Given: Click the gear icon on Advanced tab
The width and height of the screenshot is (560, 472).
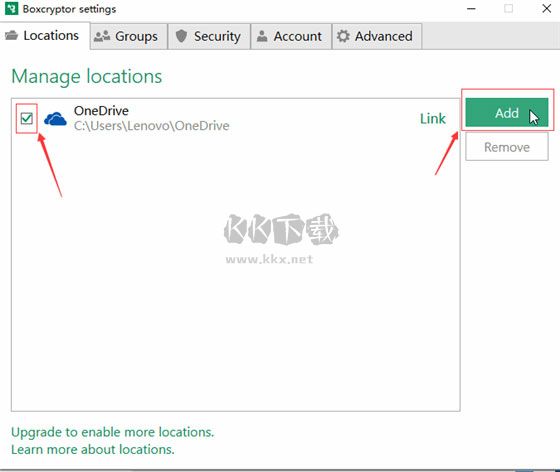Looking at the screenshot, I should 343,36.
